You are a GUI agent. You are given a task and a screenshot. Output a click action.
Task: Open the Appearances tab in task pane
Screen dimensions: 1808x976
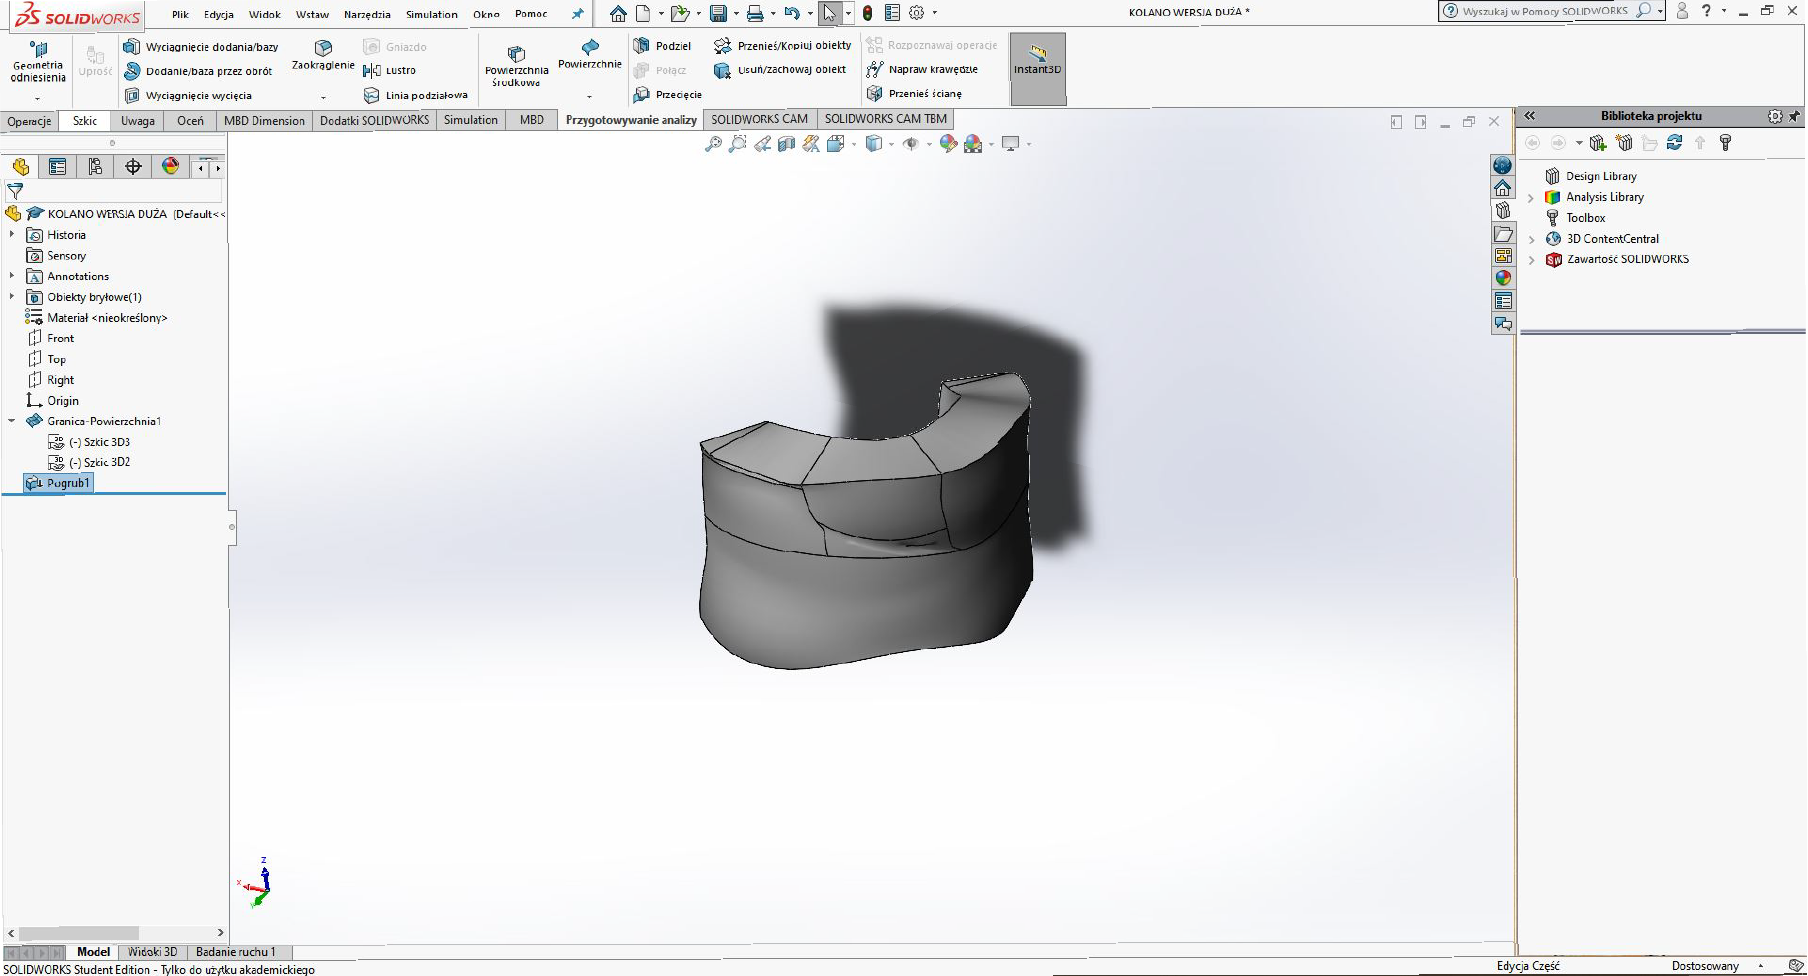(x=1503, y=278)
